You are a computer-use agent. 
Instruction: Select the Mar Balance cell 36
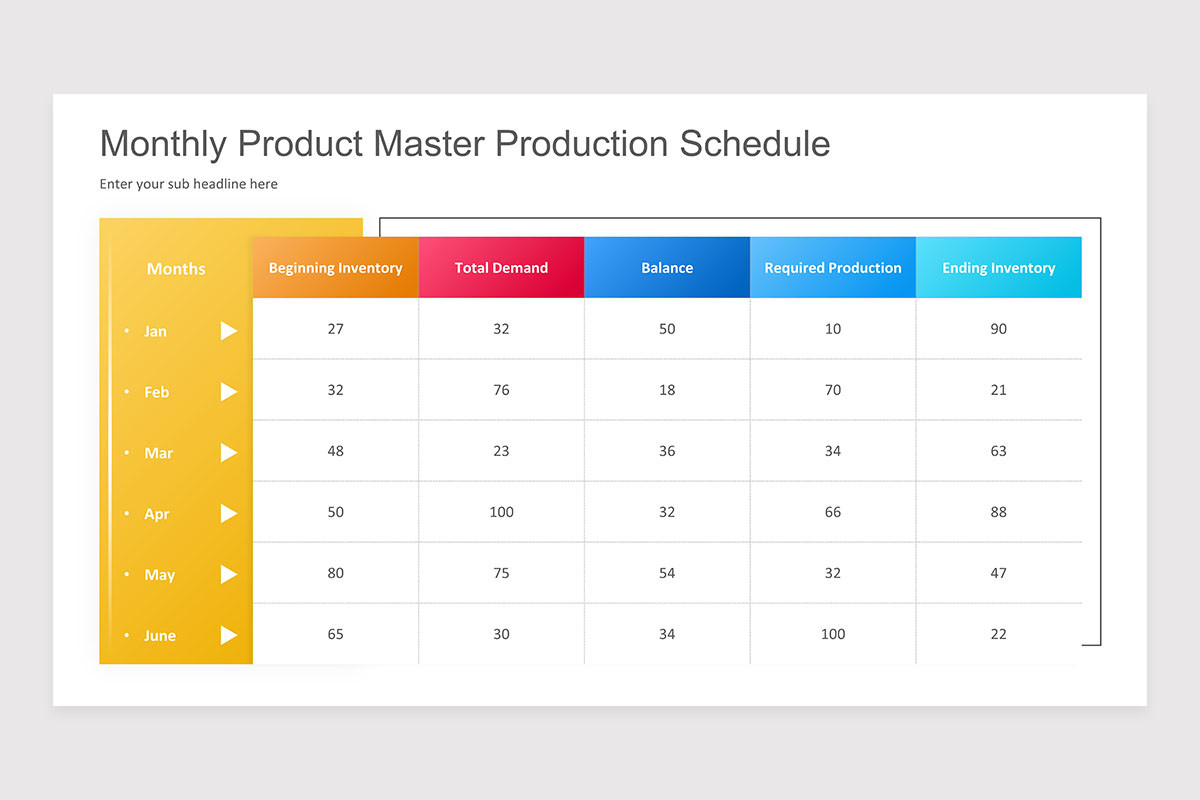click(667, 451)
